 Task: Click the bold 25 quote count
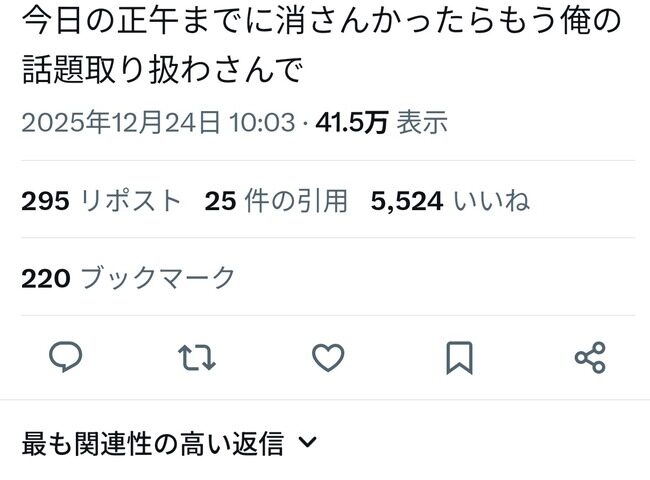click(221, 201)
